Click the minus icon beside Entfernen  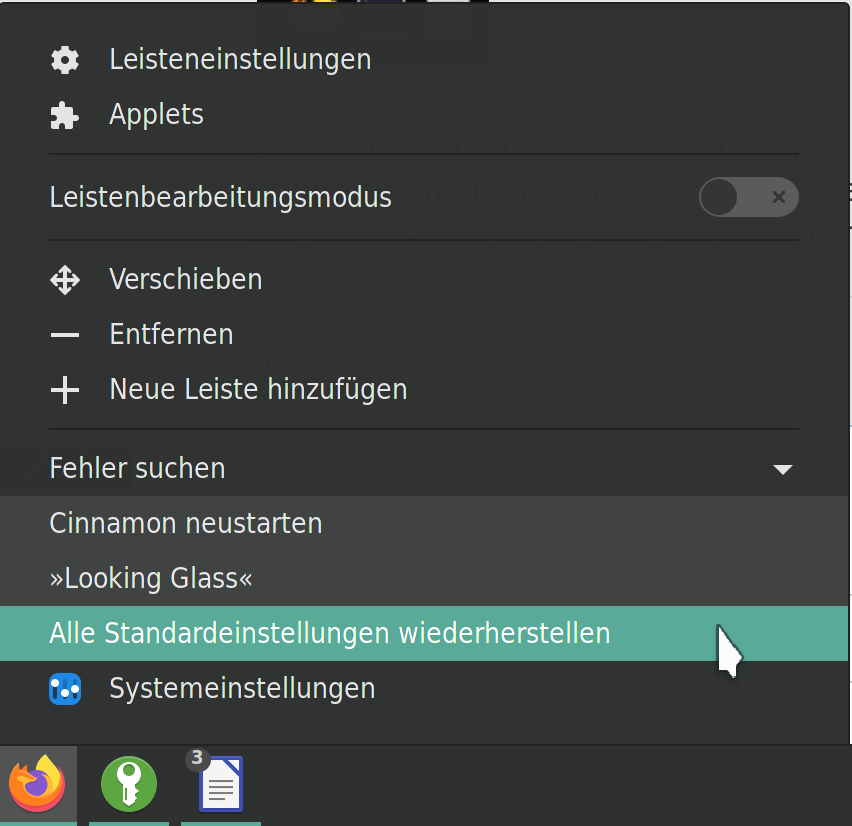tap(64, 334)
